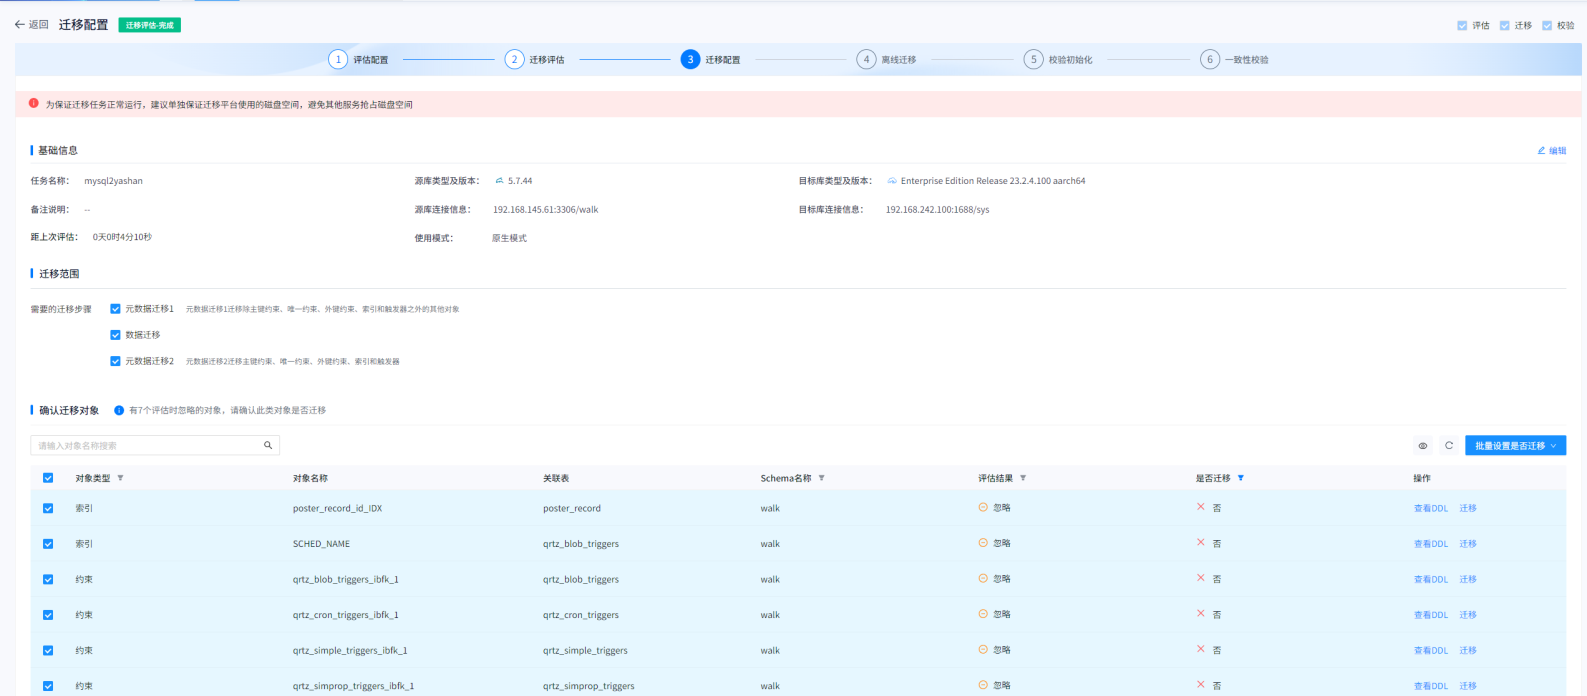Viewport: 1587px width, 696px height.
Task: Click the red X icon in SCHED_NAME row
Action: coord(1201,542)
